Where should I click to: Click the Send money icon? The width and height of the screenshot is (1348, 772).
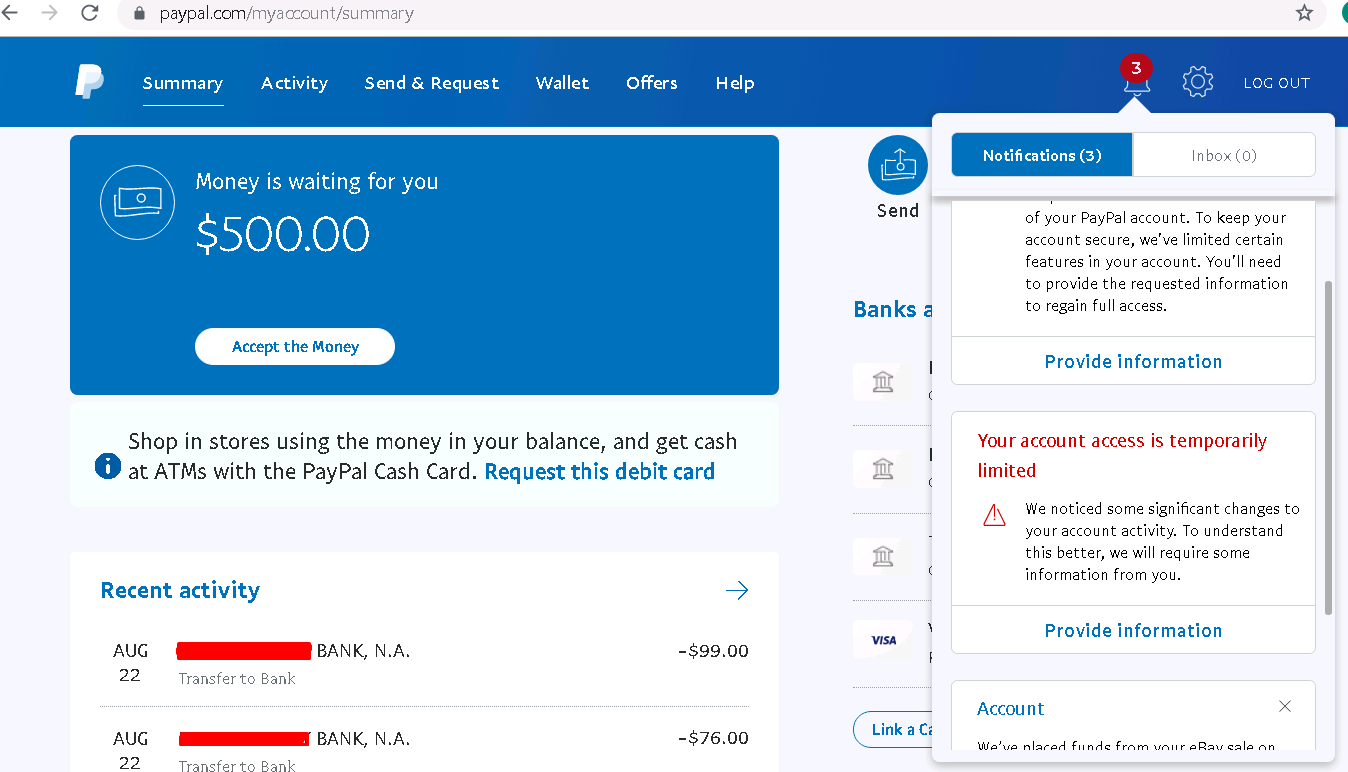897,166
